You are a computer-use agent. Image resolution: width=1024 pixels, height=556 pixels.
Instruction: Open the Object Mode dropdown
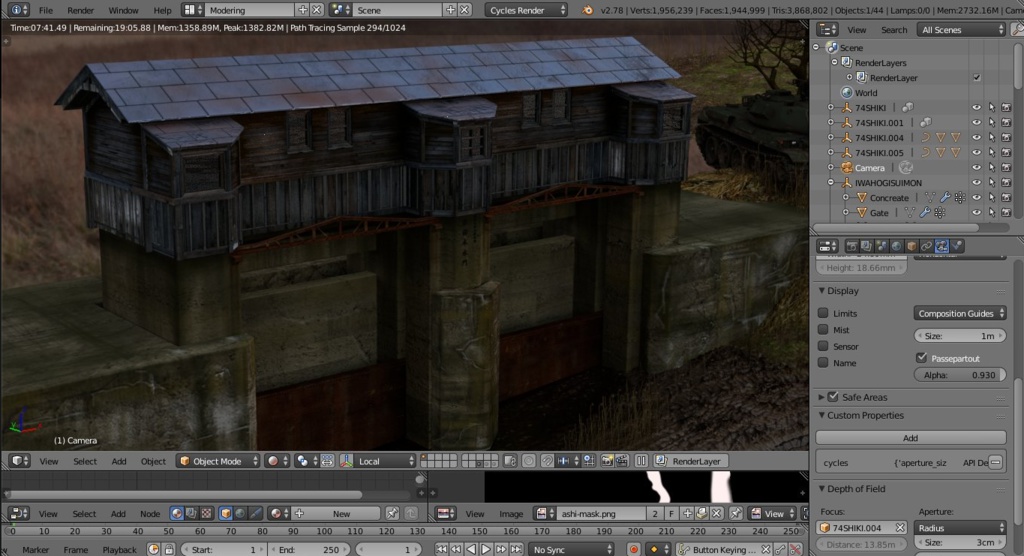tap(218, 461)
